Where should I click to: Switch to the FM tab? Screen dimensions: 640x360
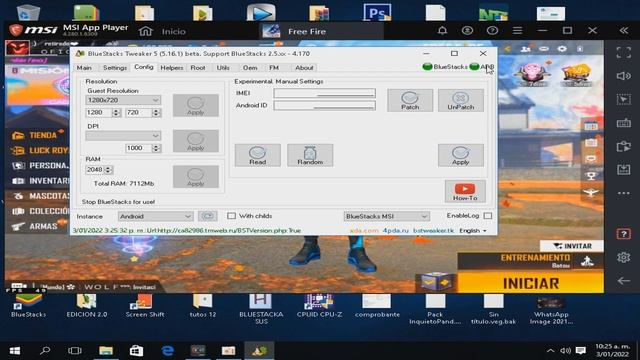[x=274, y=68]
